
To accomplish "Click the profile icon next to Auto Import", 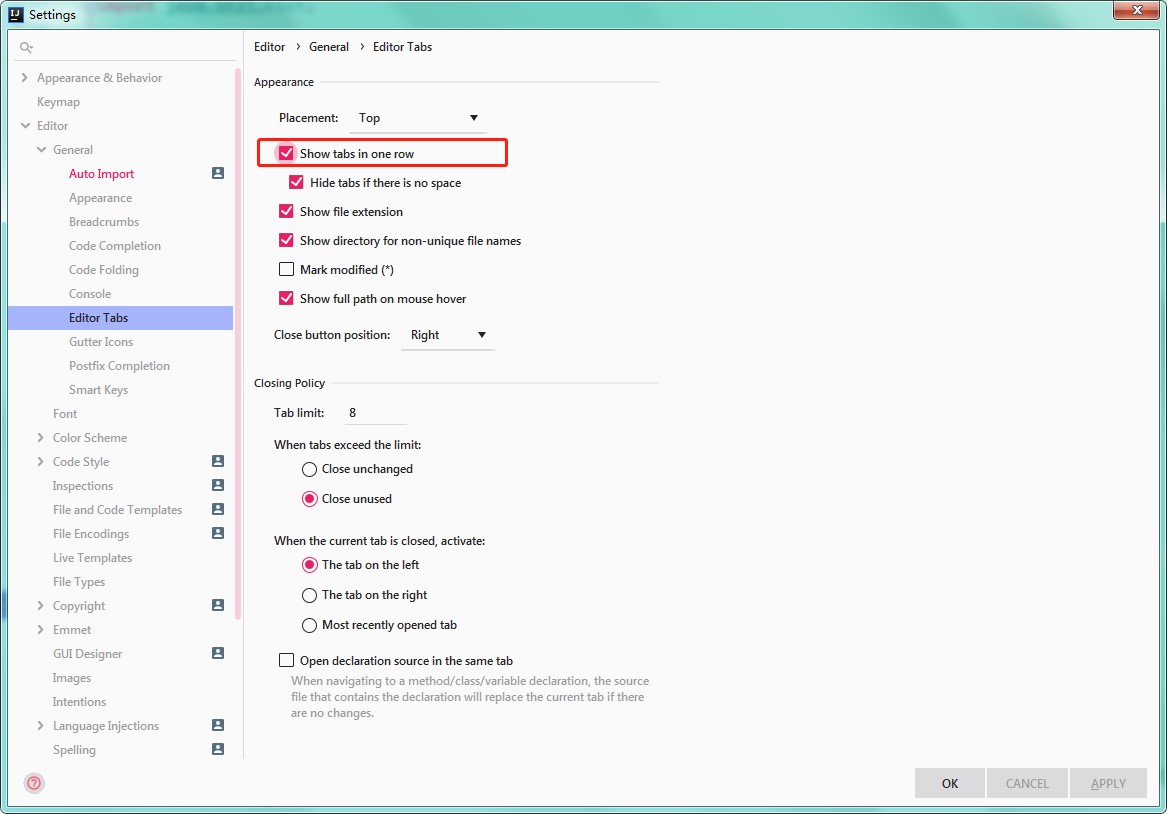I will click(x=218, y=173).
